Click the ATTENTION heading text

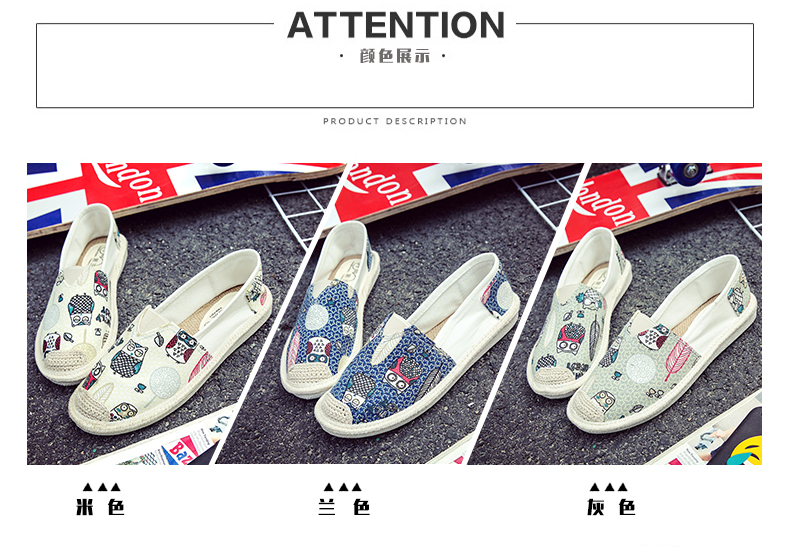tap(396, 25)
